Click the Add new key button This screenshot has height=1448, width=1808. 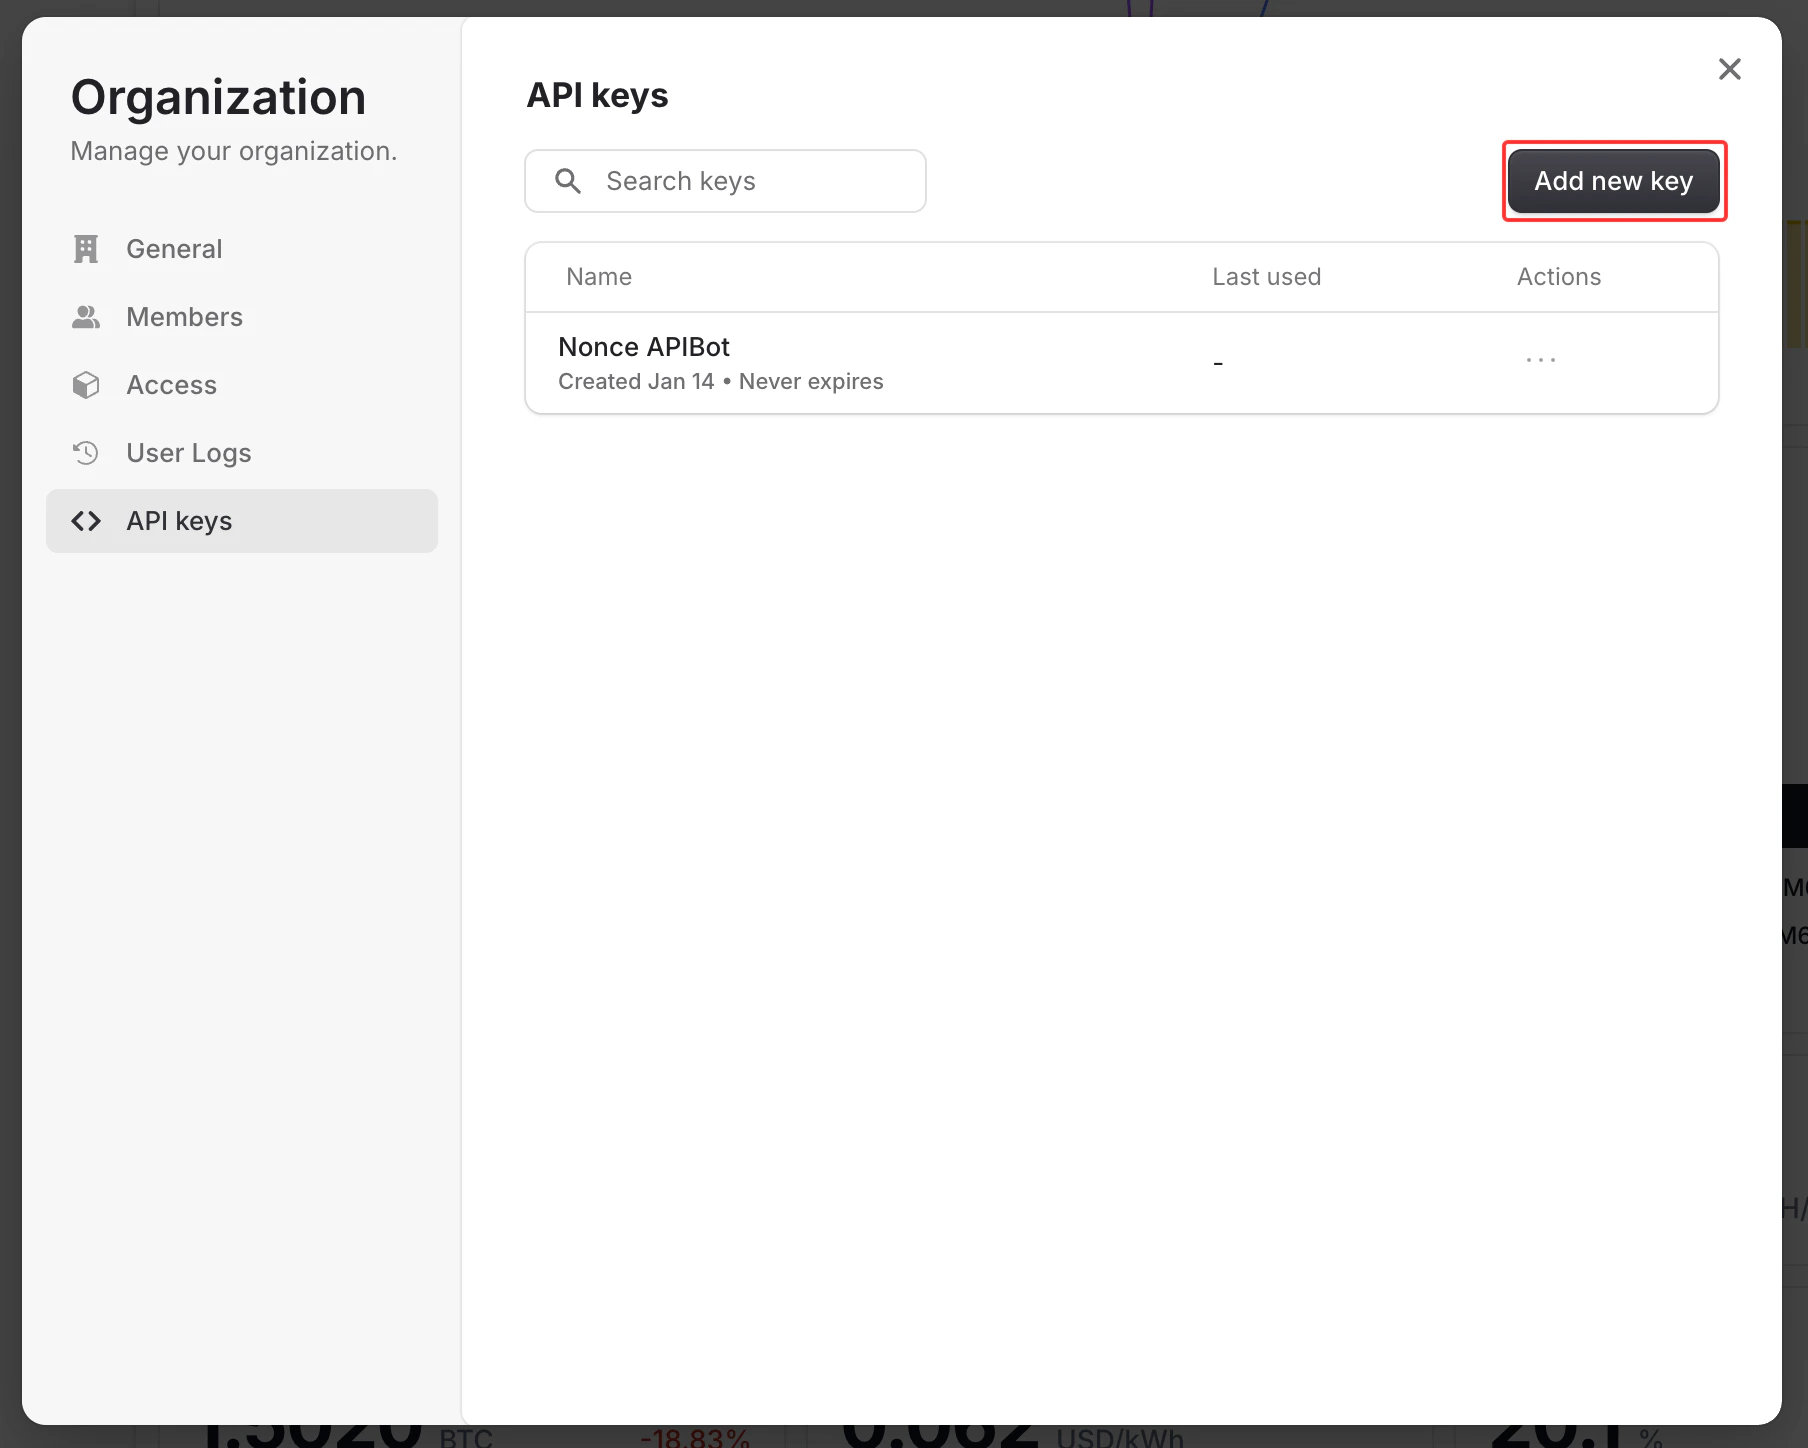coord(1614,181)
